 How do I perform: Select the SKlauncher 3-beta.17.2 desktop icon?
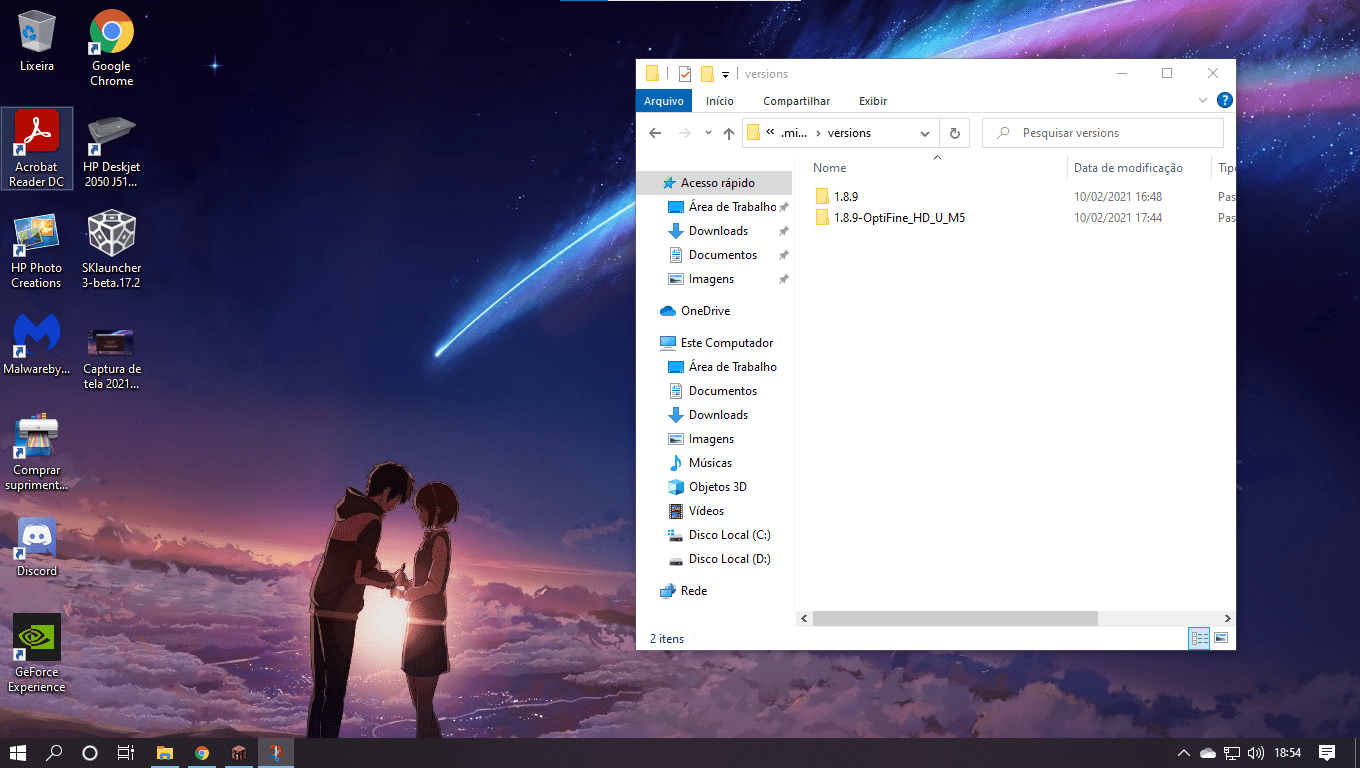click(112, 250)
